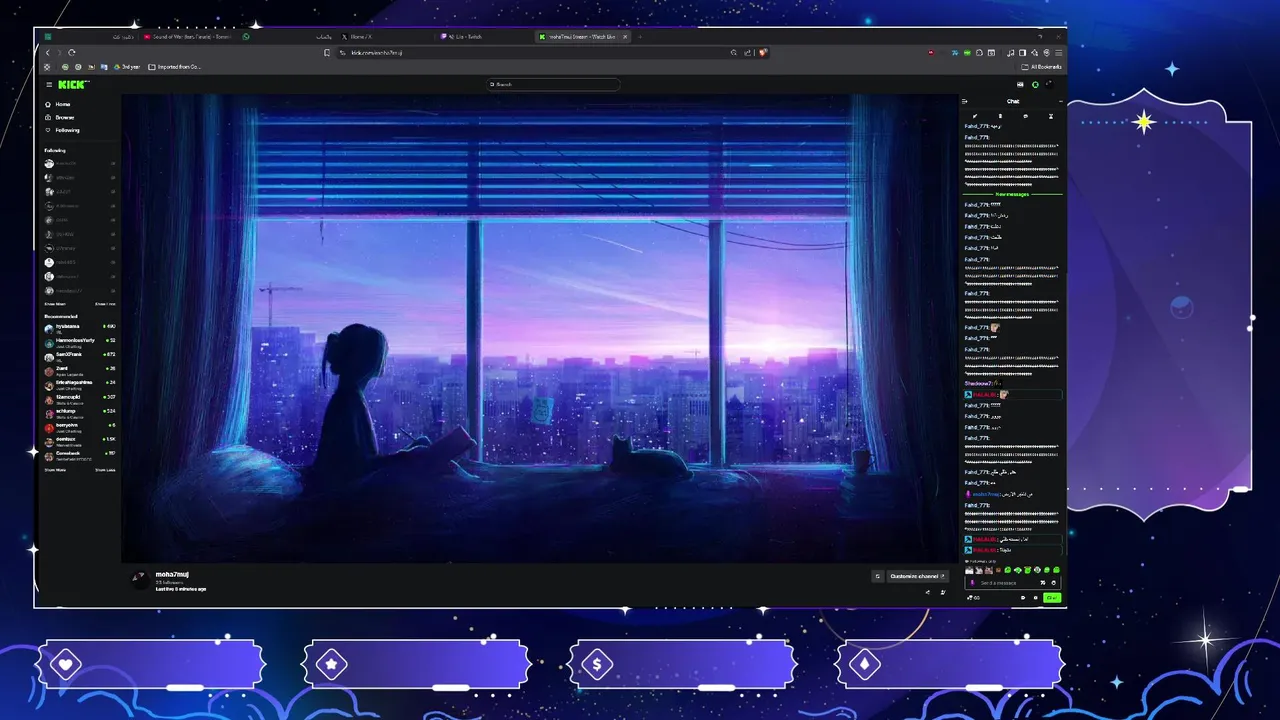Viewport: 1280px width, 720px height.
Task: Toggle the Kick sidebar hamburger menu
Action: [x=49, y=85]
